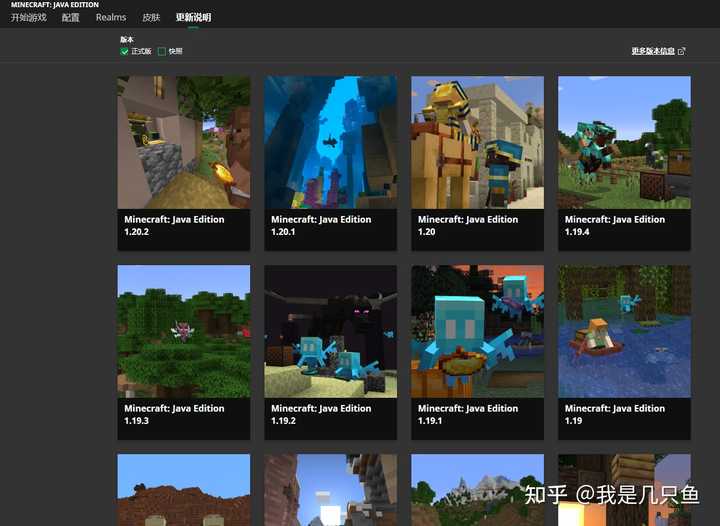Open the Java Edition 1.19.1 card image

pyautogui.click(x=478, y=331)
